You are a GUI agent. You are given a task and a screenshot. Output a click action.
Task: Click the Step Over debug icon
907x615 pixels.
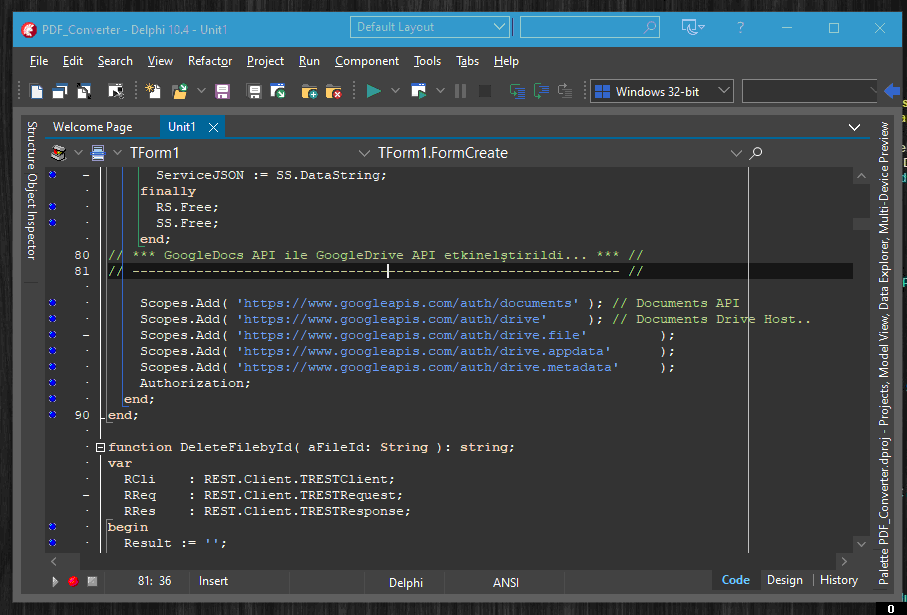tap(541, 91)
